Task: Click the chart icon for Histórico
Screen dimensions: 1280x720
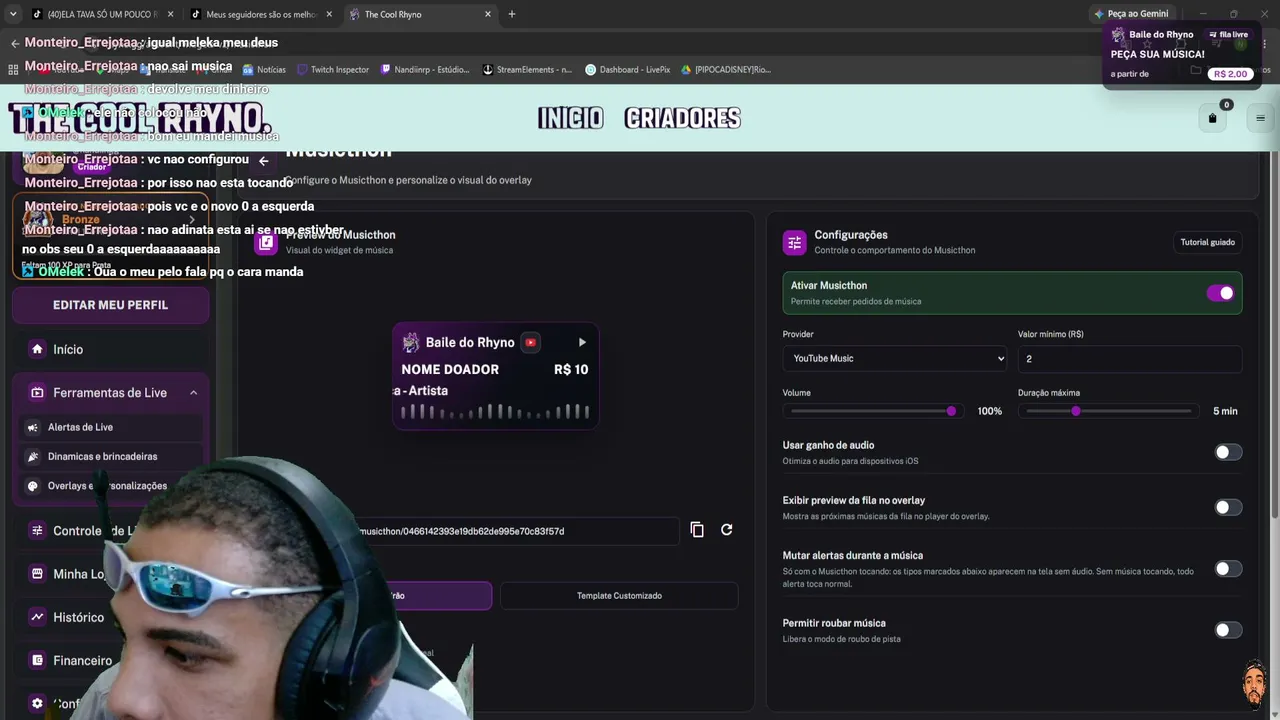Action: coord(37,617)
